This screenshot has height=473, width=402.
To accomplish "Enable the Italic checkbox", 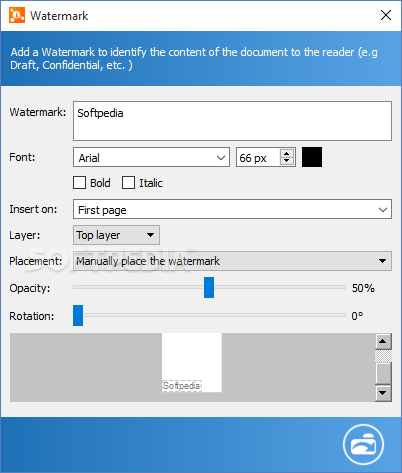I will coord(128,183).
